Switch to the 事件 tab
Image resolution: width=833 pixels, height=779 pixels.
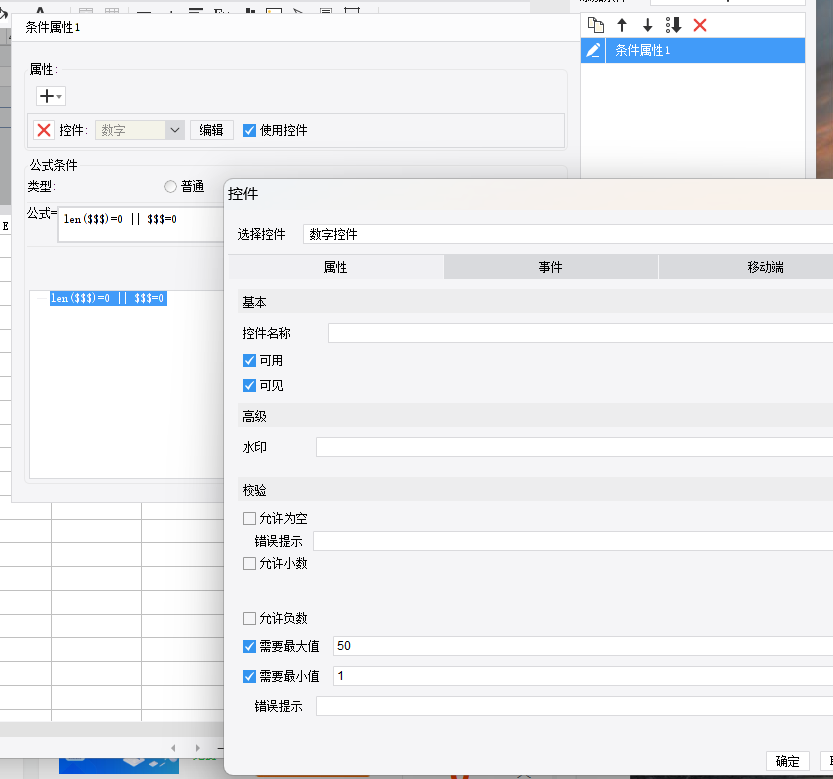[x=550, y=267]
